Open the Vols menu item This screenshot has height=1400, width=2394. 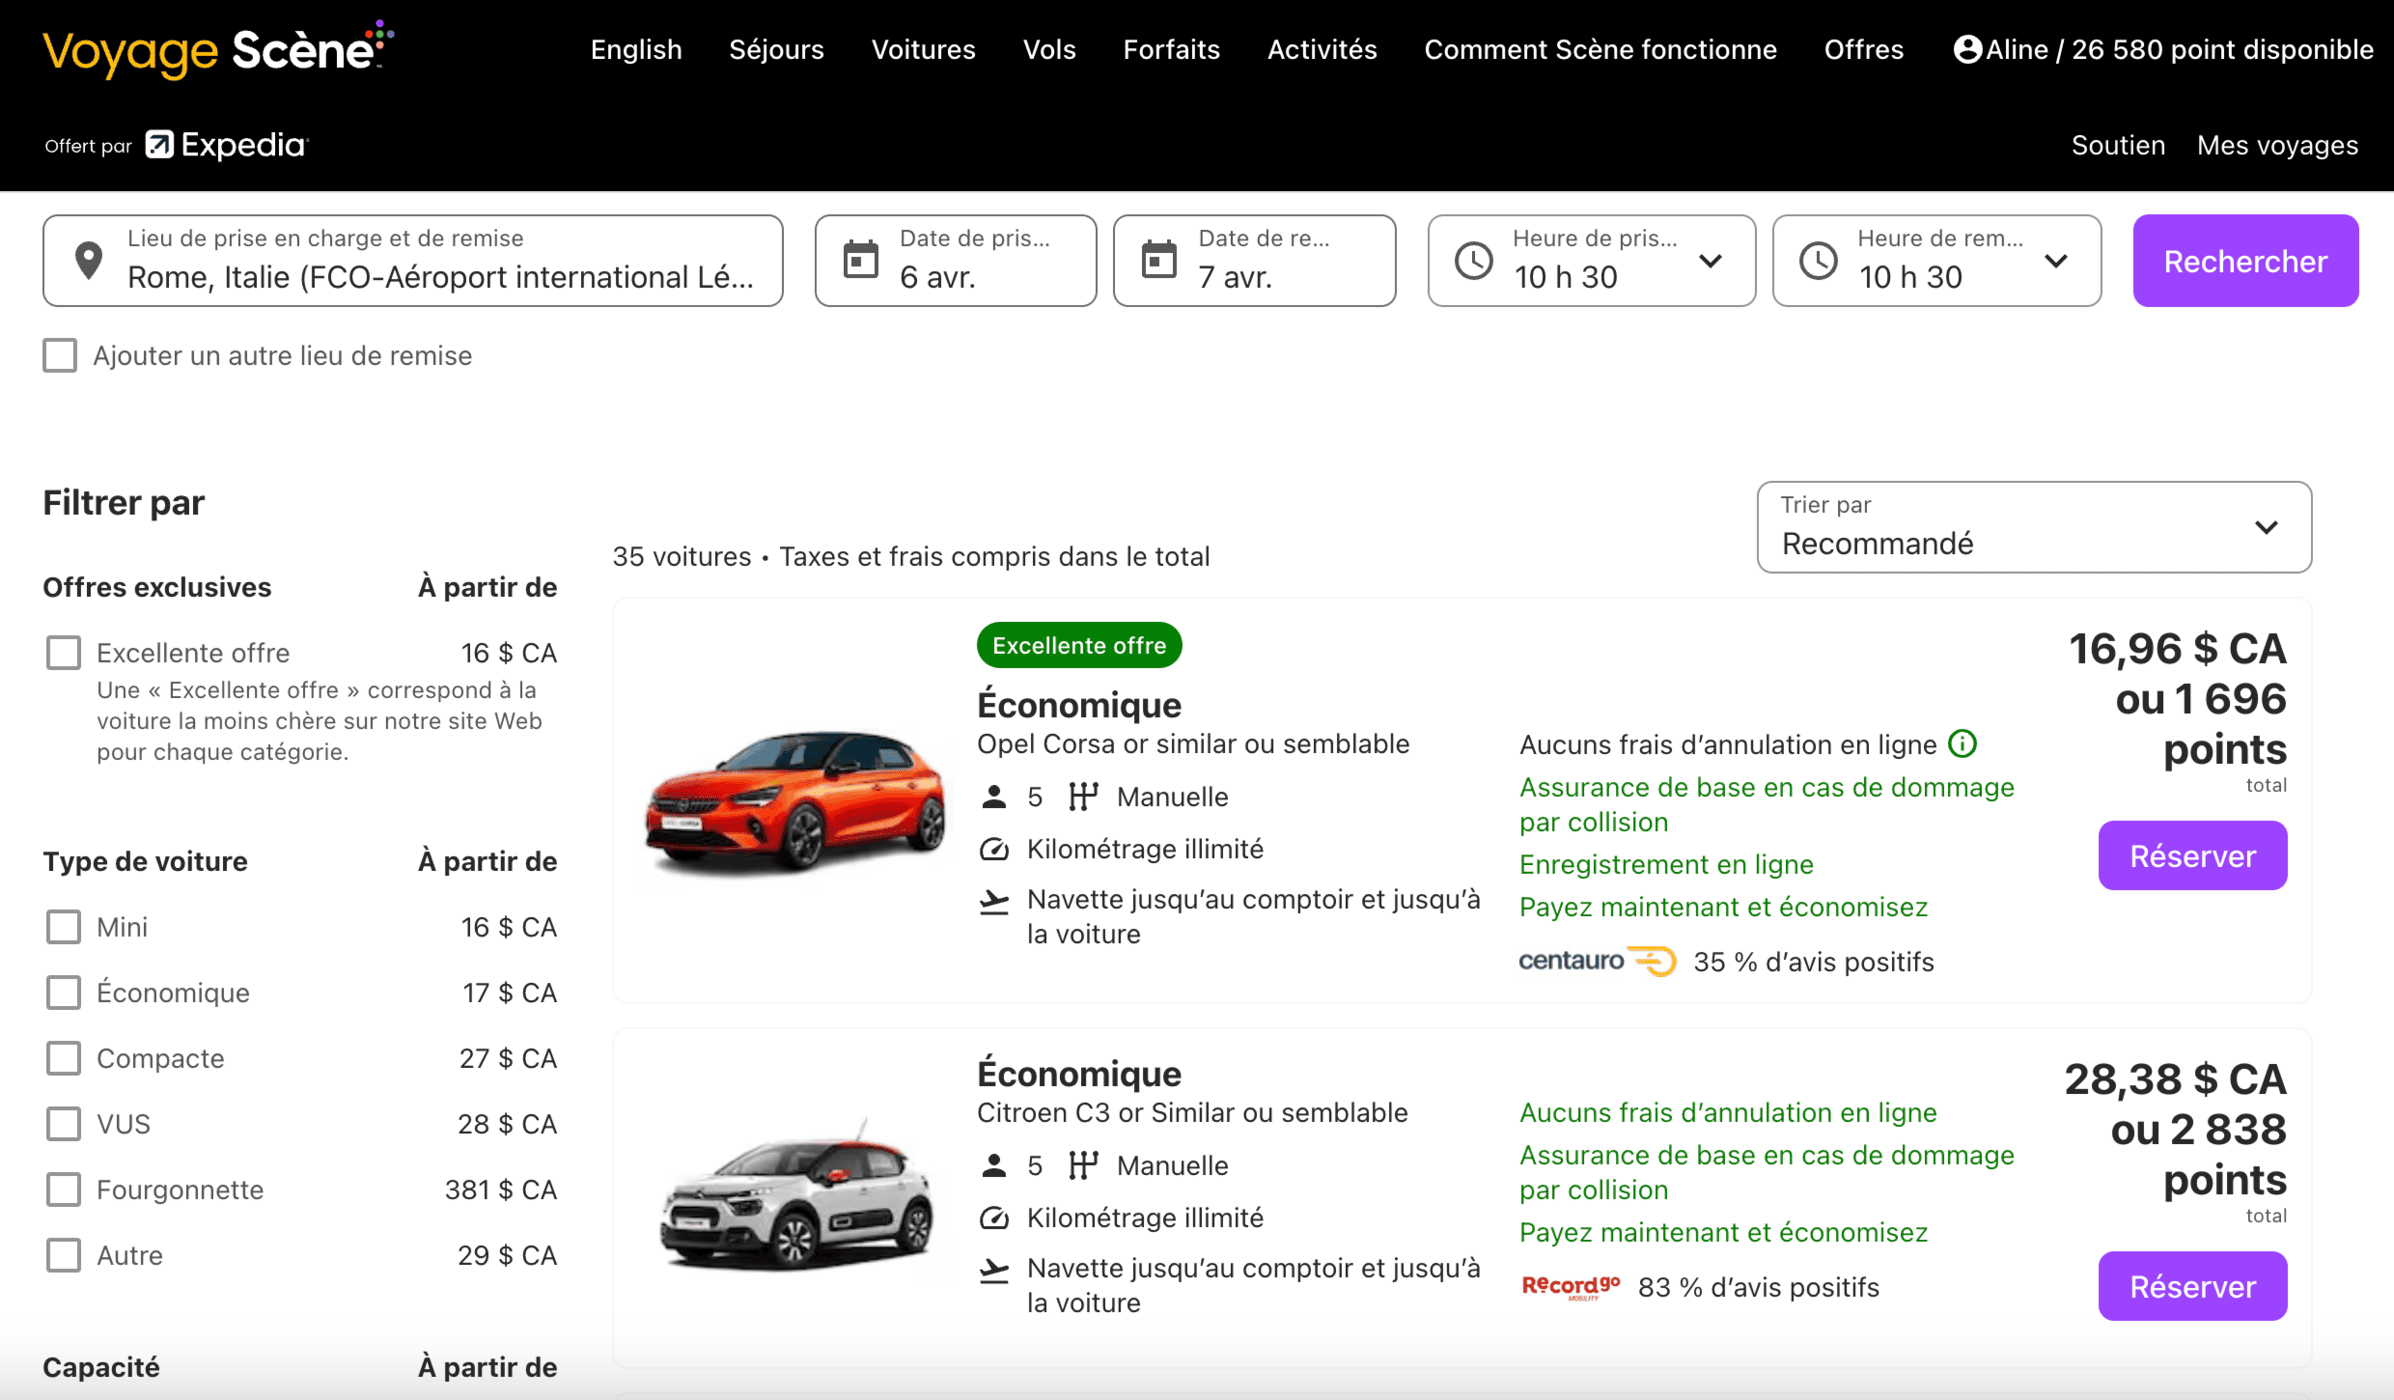click(x=1049, y=49)
